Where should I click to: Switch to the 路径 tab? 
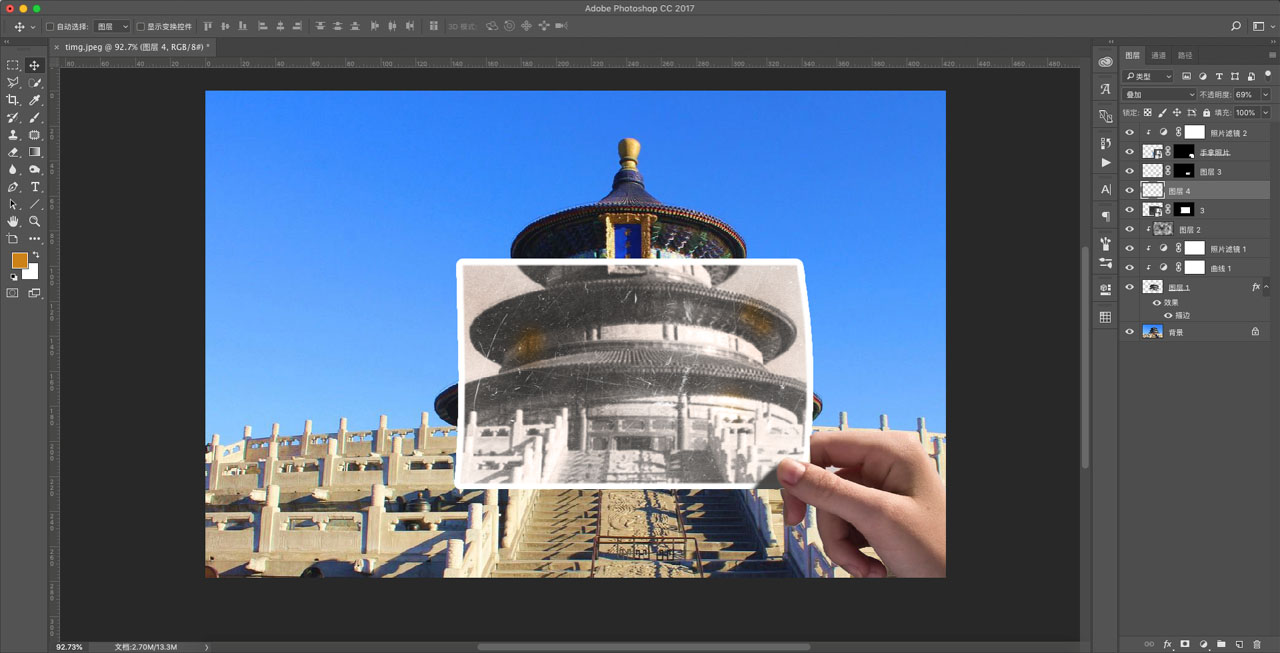[1185, 55]
